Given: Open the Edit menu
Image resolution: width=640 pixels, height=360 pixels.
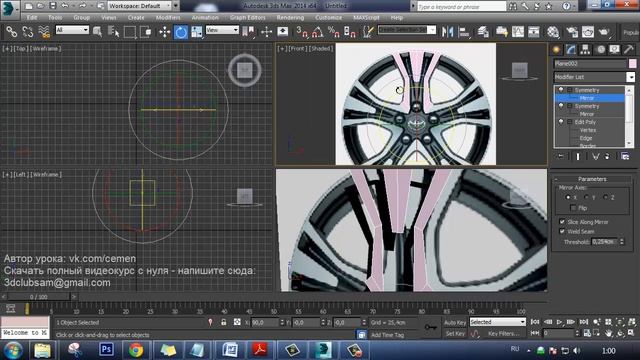Looking at the screenshot, I should (x=32, y=18).
